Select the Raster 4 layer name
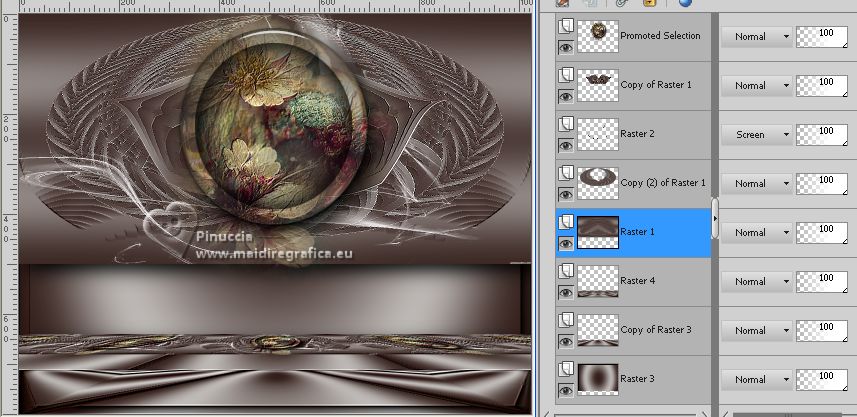 pyautogui.click(x=637, y=281)
